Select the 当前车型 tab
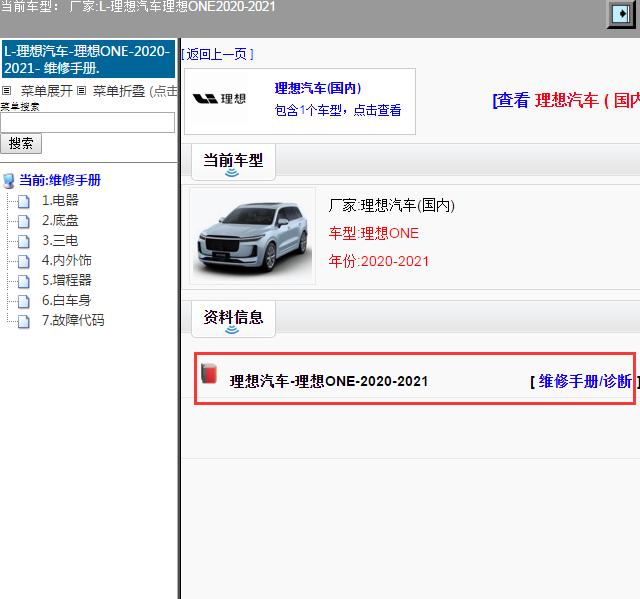 tap(233, 162)
